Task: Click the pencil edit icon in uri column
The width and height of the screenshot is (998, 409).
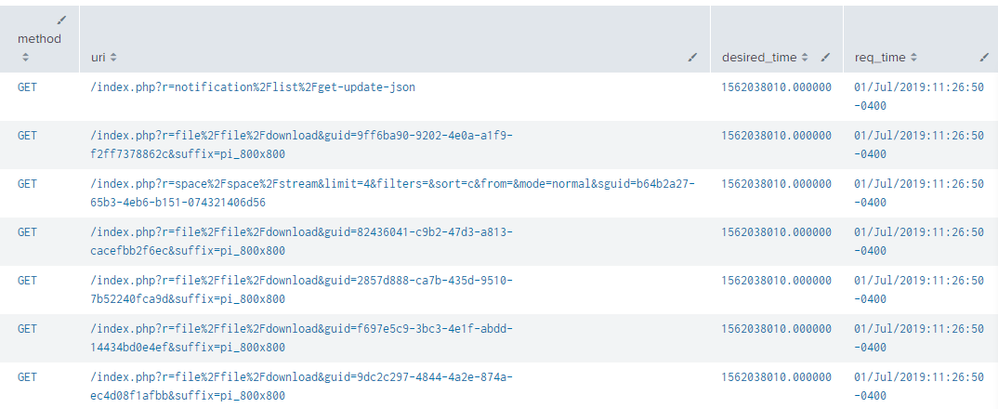Action: pos(692,58)
